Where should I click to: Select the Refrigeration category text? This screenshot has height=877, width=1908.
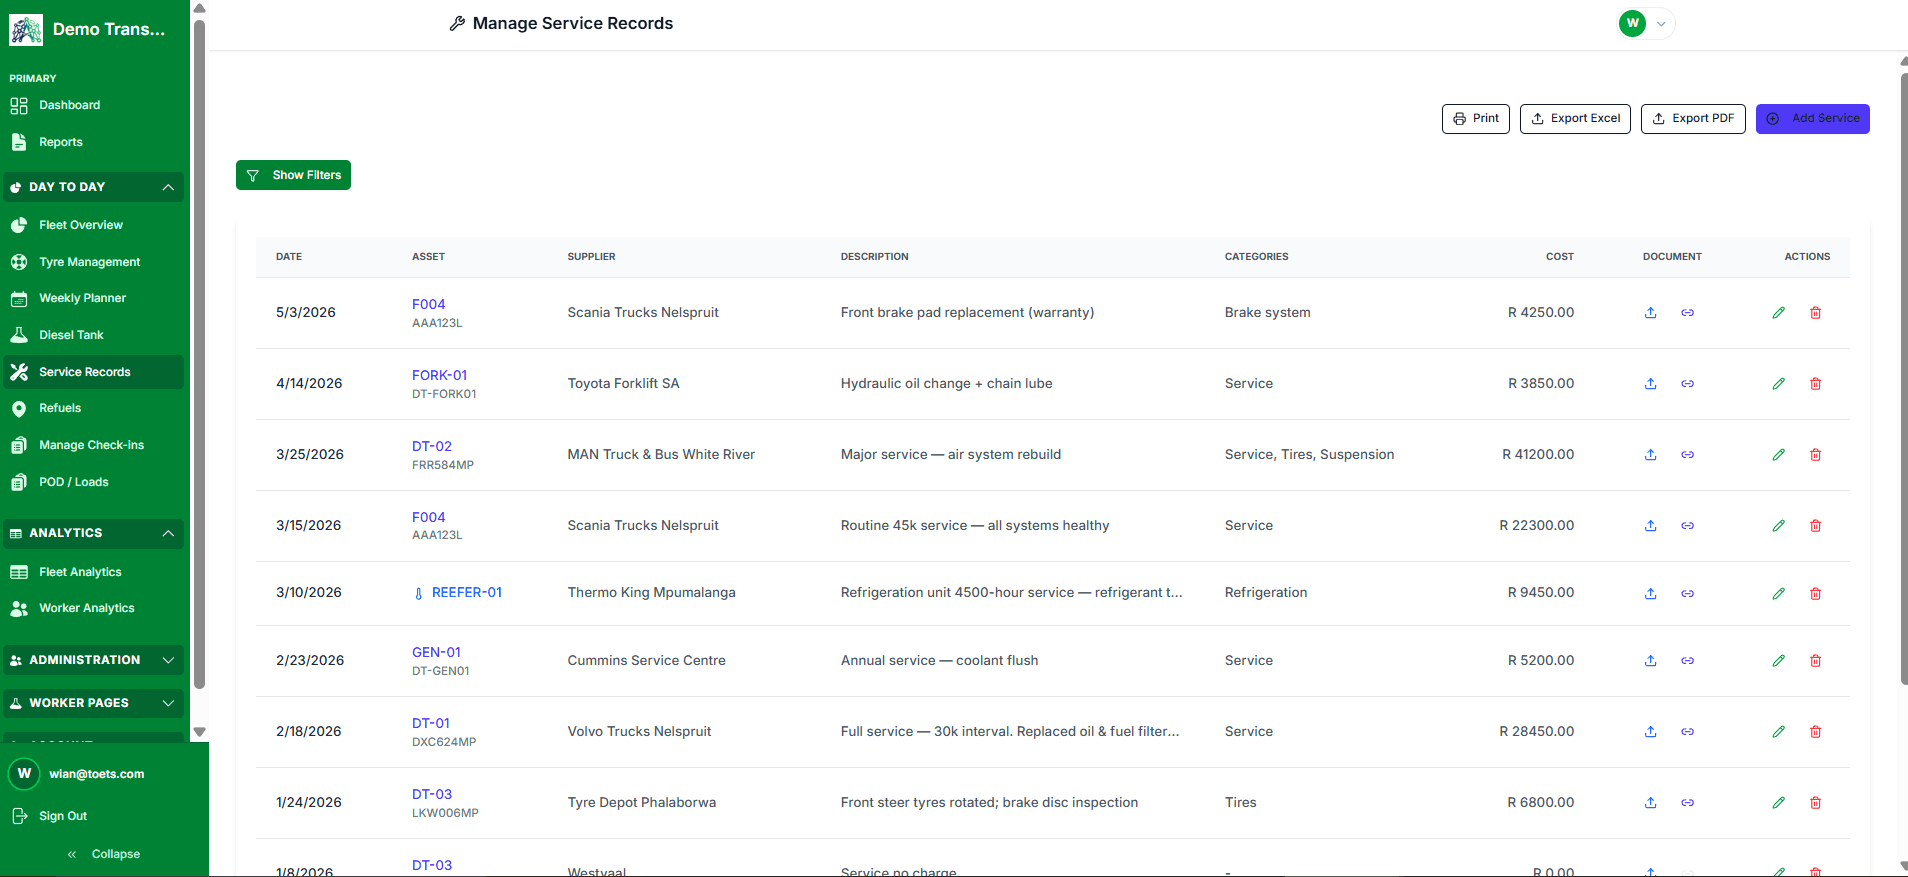coord(1266,593)
